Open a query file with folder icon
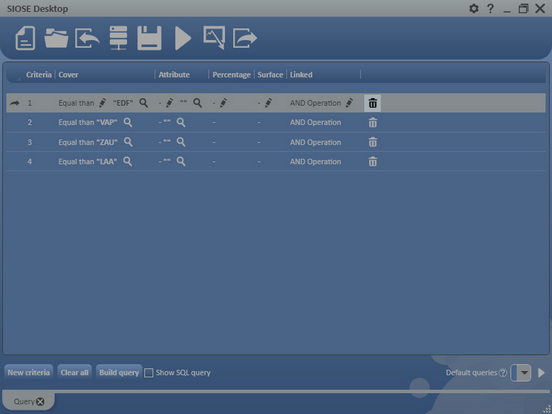 pos(56,38)
